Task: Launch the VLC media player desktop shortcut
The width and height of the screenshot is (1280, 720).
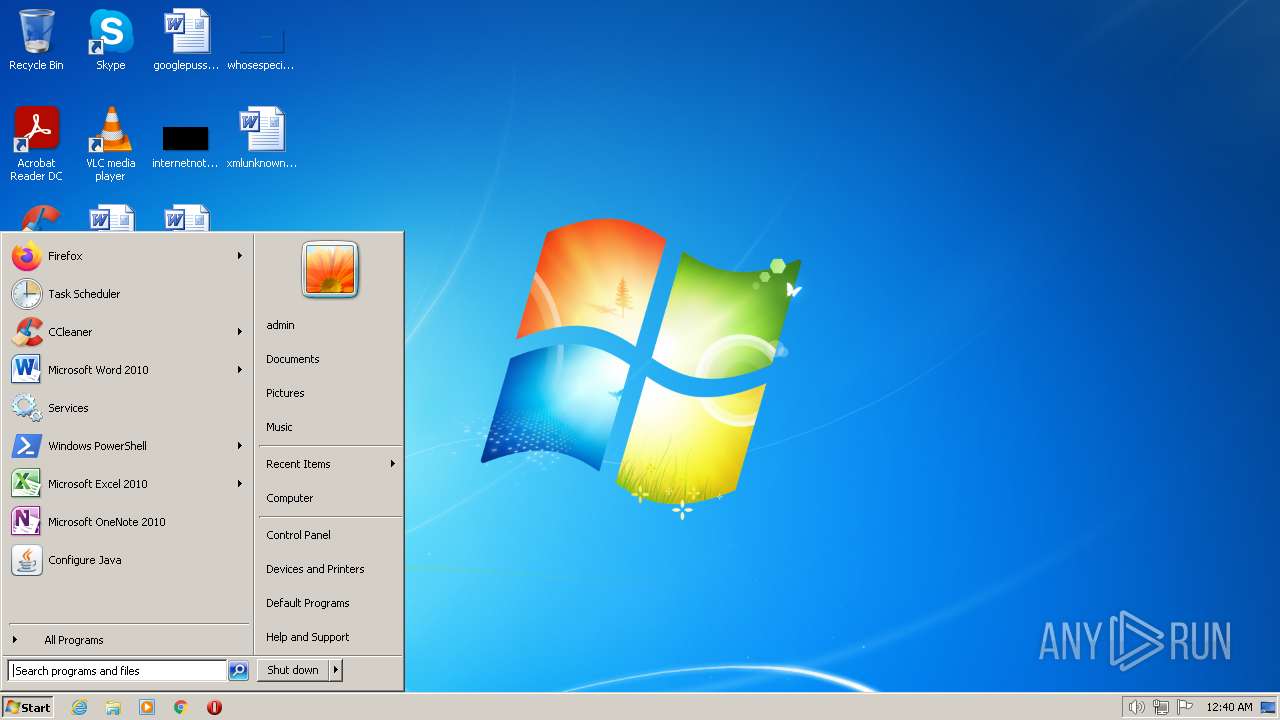Action: [x=110, y=144]
